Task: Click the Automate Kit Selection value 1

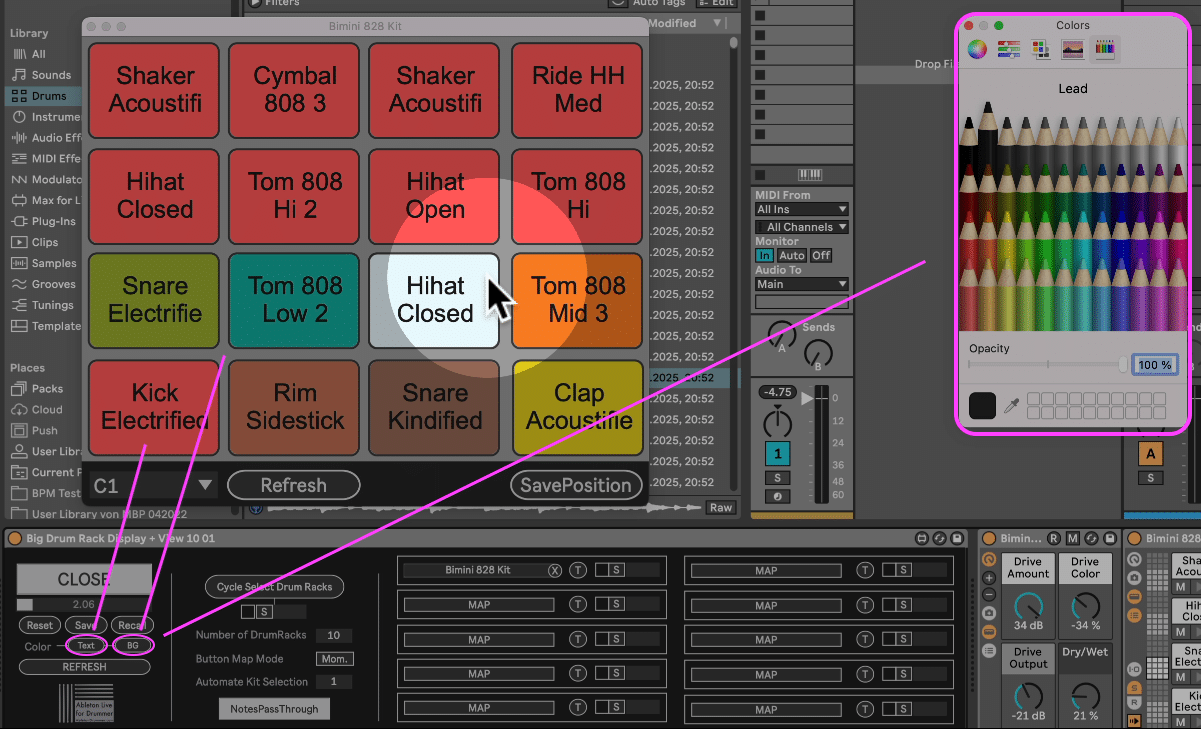Action: 333,681
